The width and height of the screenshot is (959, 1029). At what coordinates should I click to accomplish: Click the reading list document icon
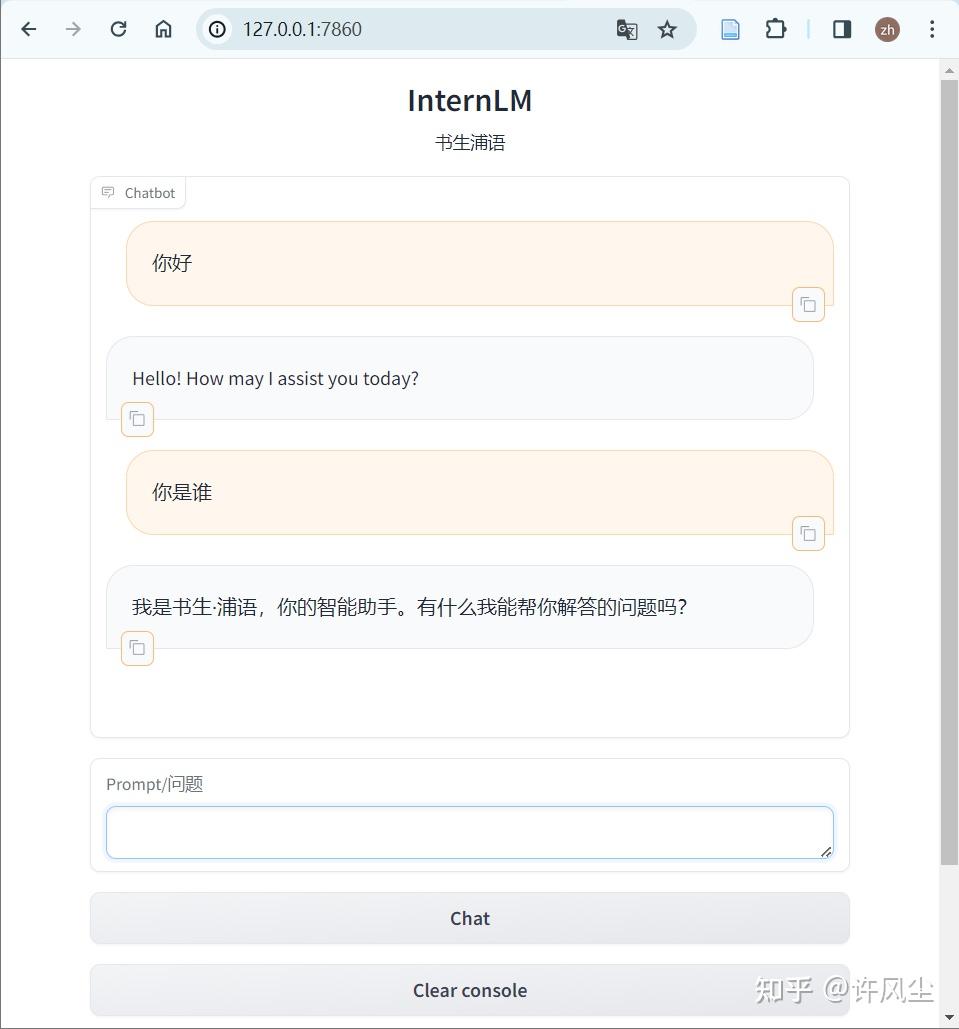pyautogui.click(x=729, y=29)
